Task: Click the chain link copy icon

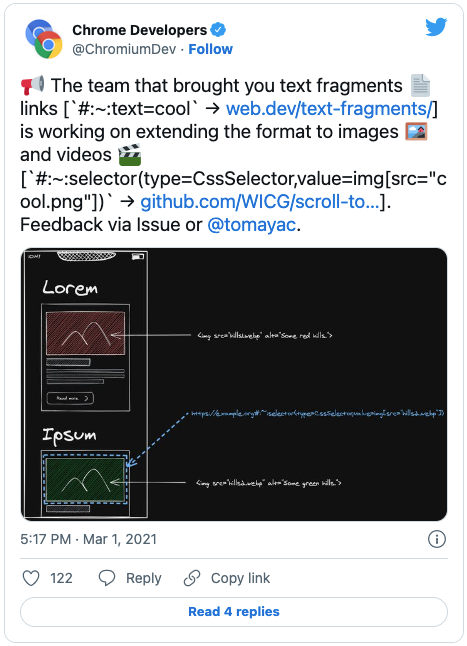Action: [192, 578]
